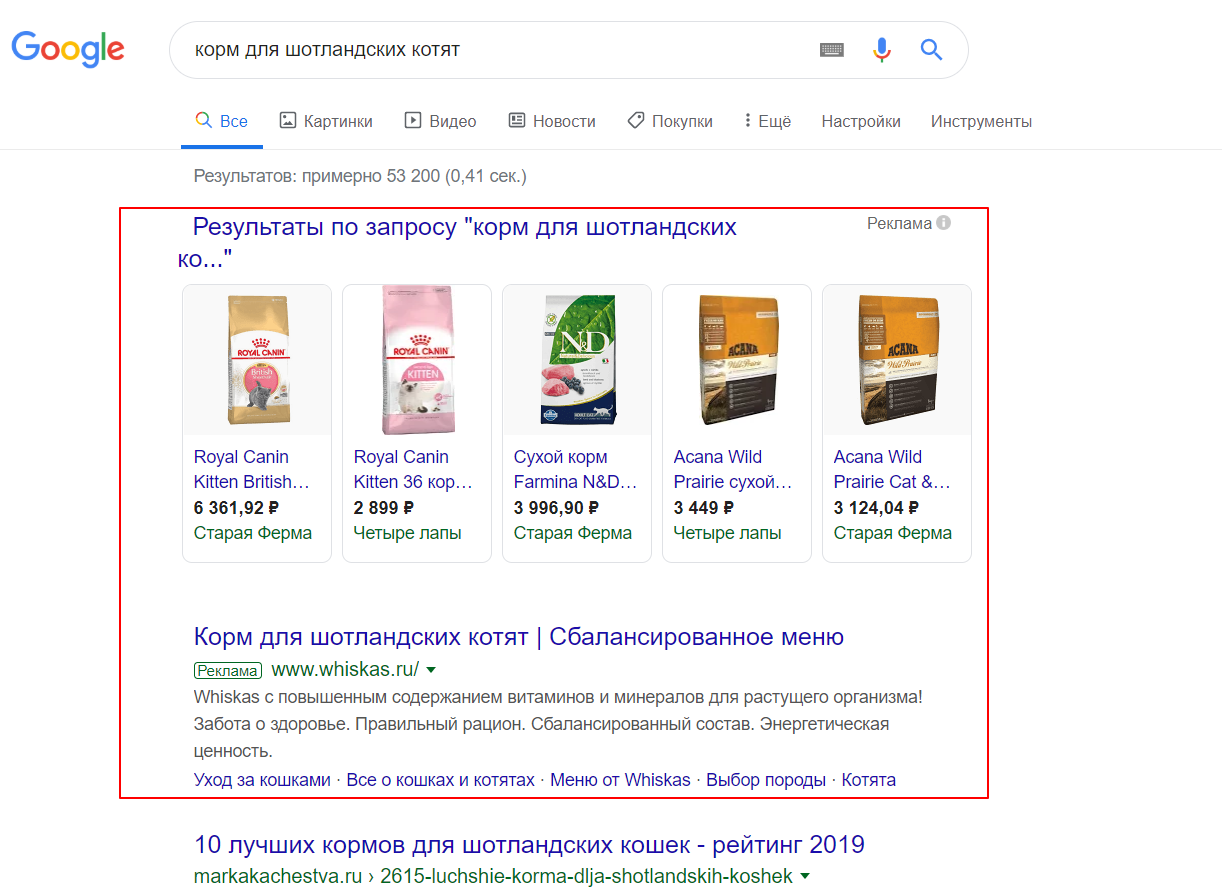
Task: Click Farmina N&D product image
Action: (577, 360)
